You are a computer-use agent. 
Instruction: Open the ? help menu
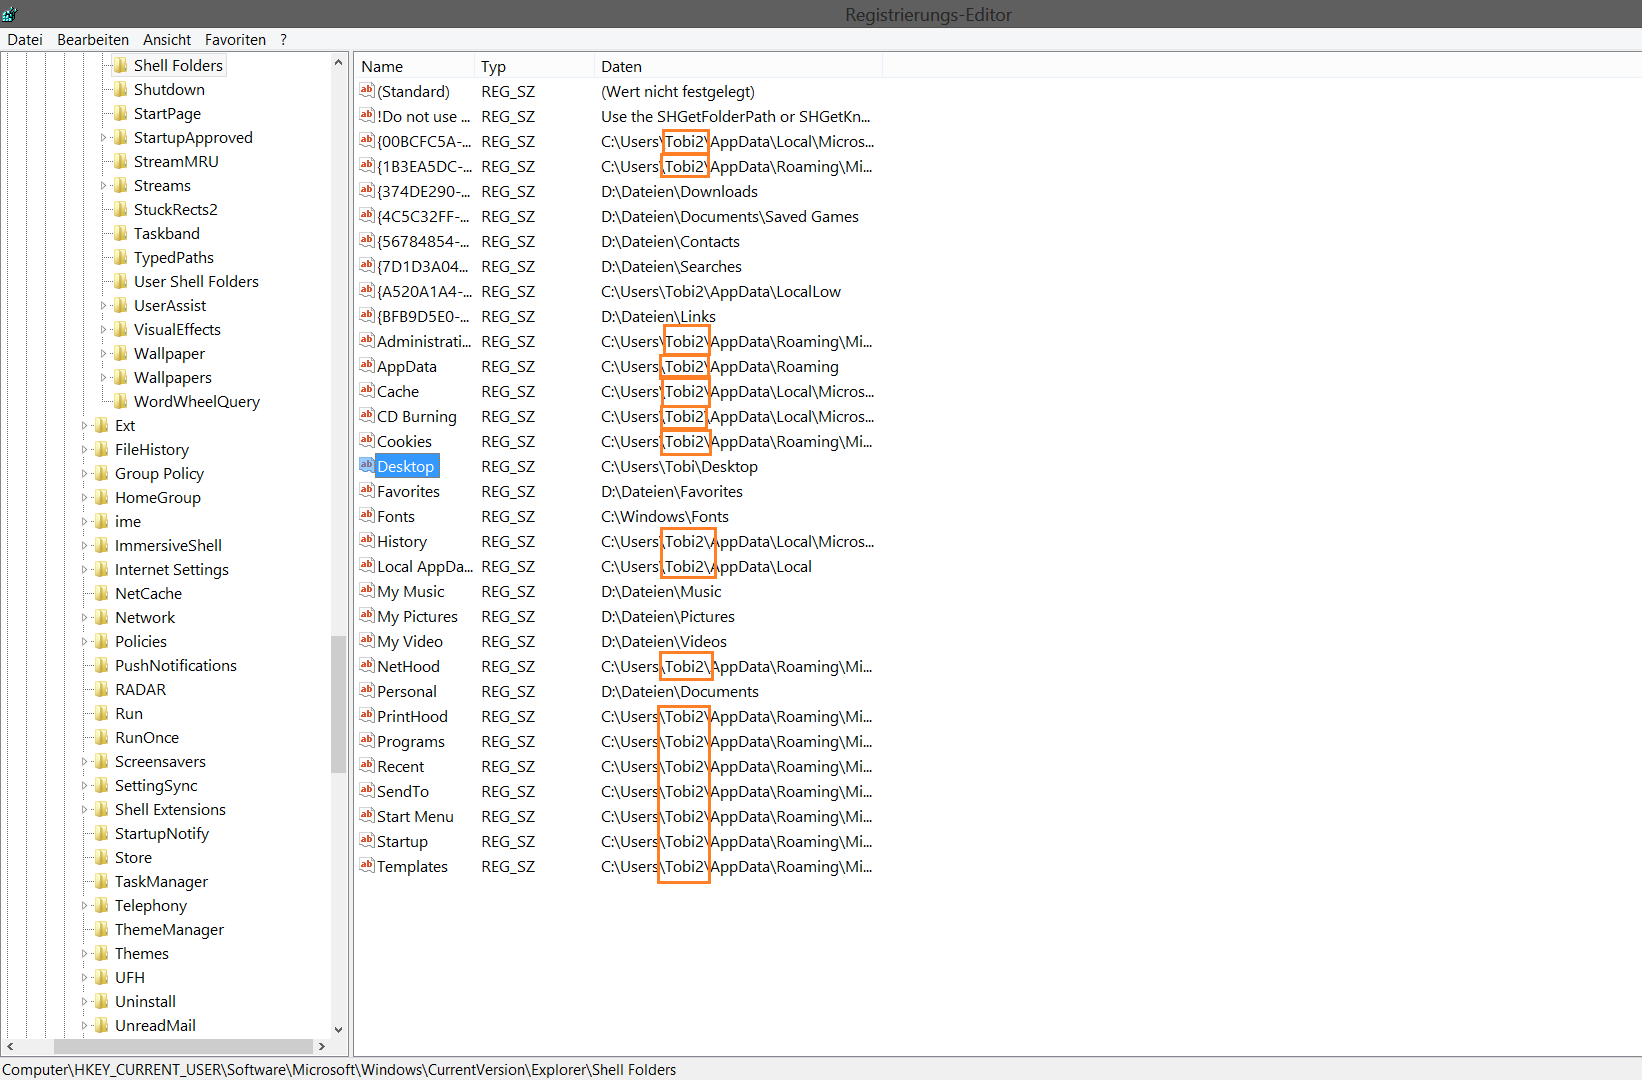pos(283,39)
